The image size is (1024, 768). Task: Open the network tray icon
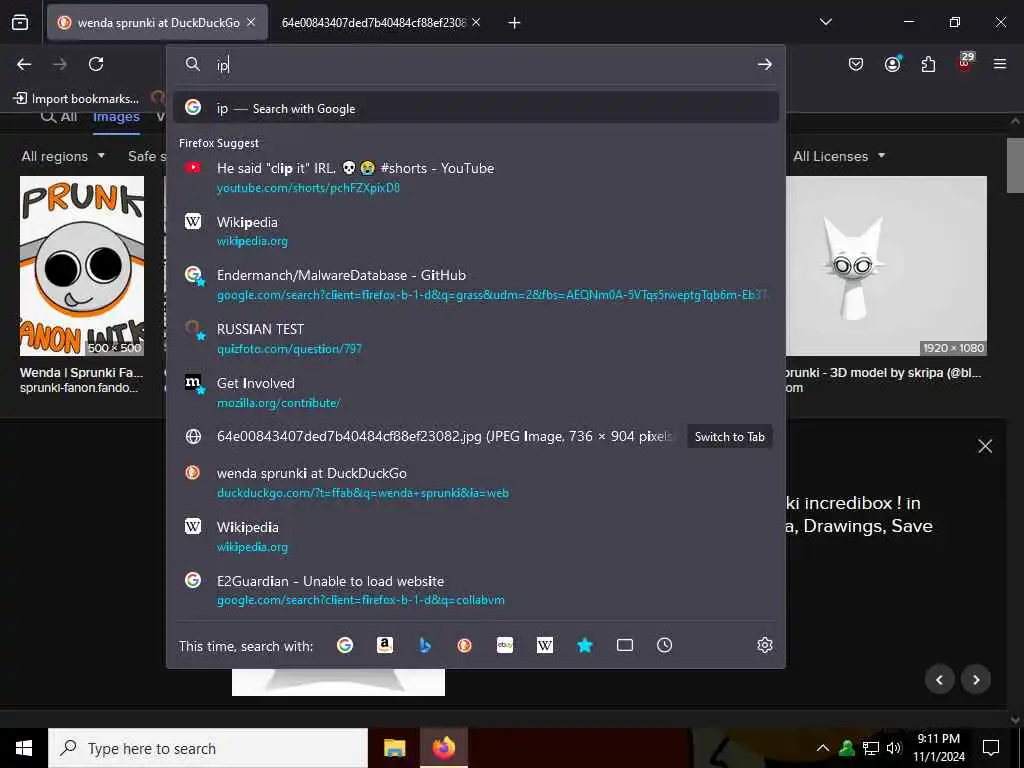[871, 748]
